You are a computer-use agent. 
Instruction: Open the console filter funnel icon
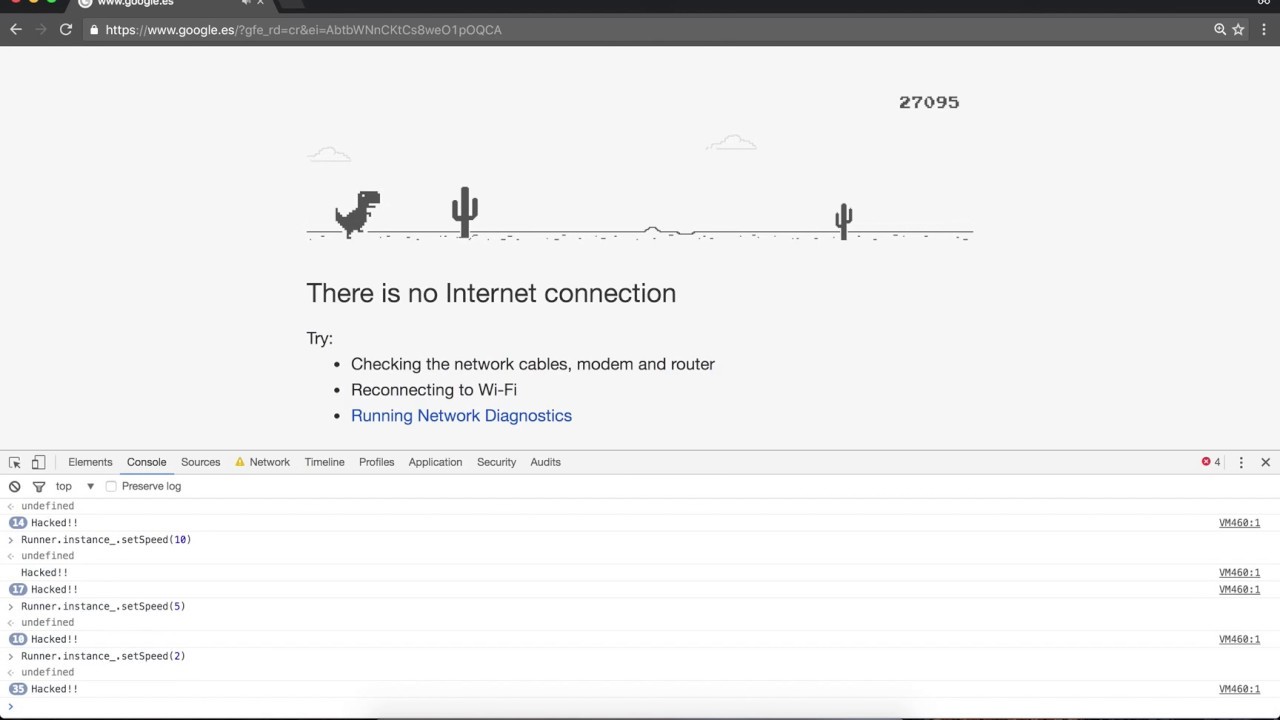click(39, 486)
